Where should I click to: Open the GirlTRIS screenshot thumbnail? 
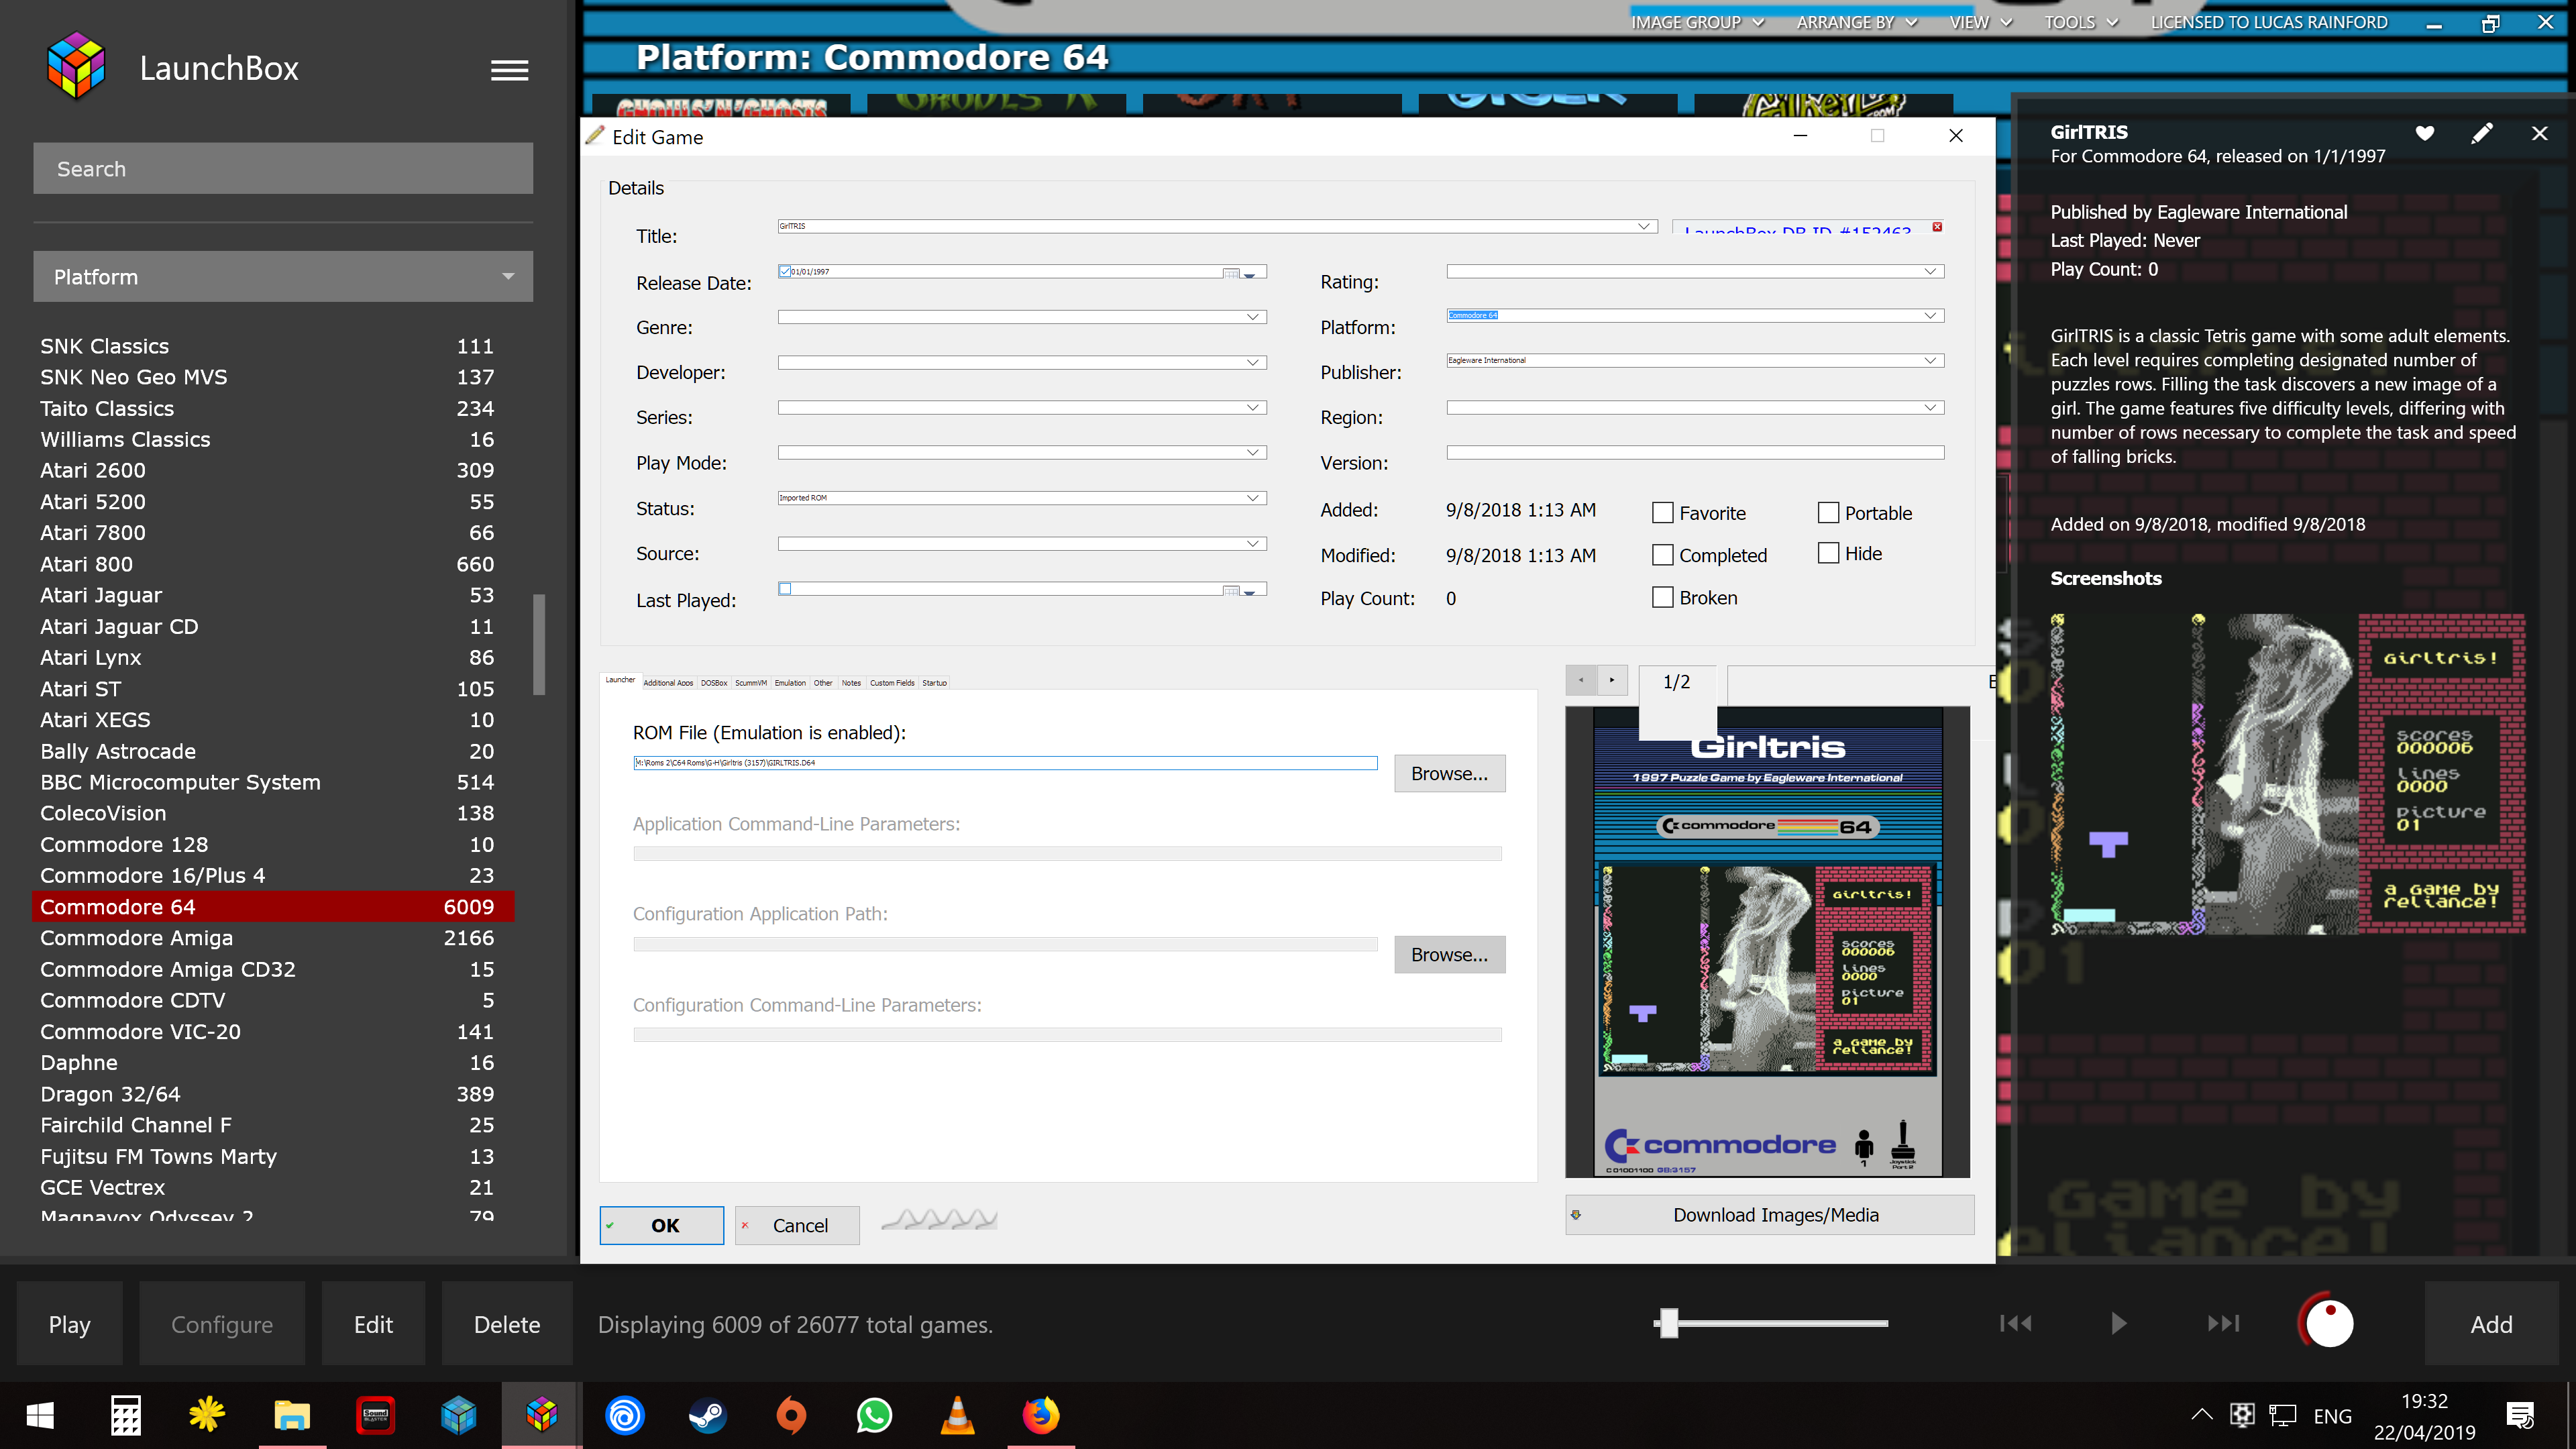(2287, 774)
